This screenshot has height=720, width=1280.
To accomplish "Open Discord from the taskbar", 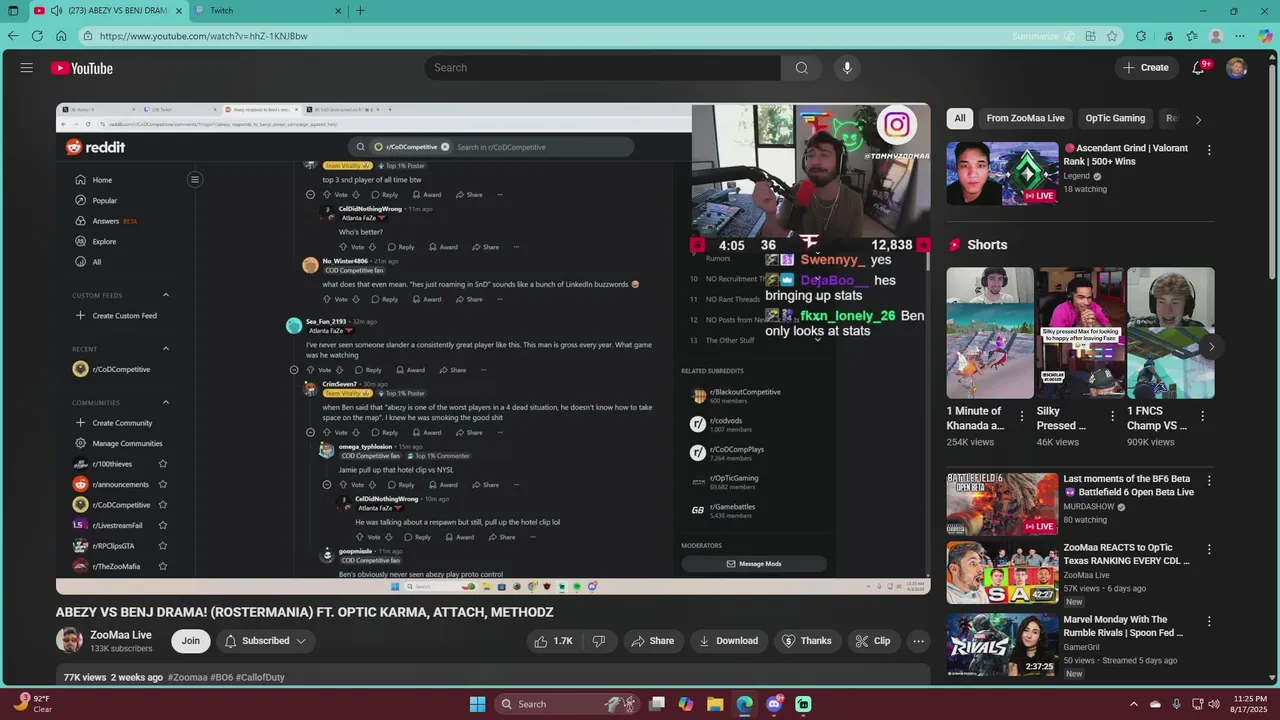I will click(x=774, y=704).
